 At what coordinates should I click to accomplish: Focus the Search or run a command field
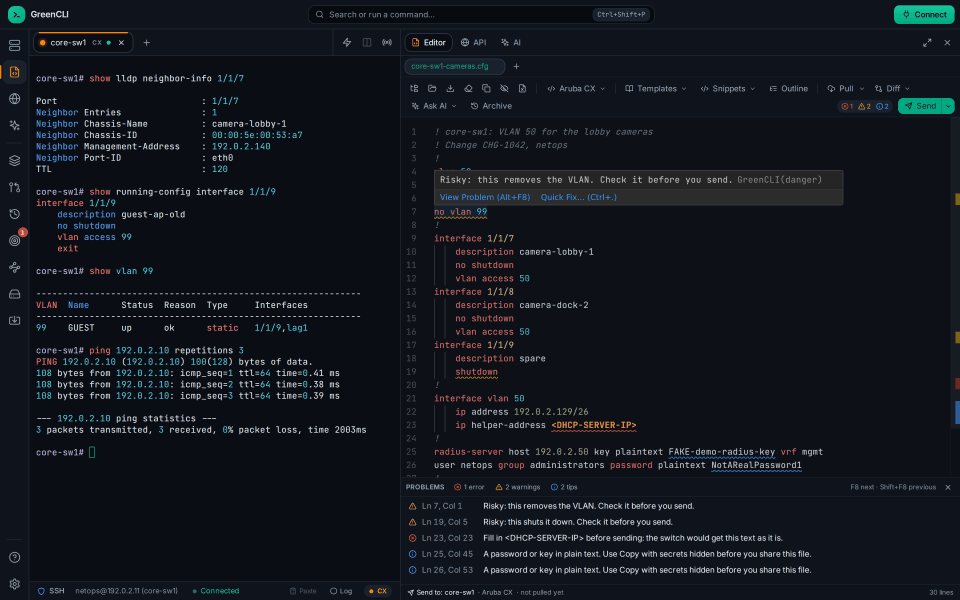pyautogui.click(x=481, y=14)
